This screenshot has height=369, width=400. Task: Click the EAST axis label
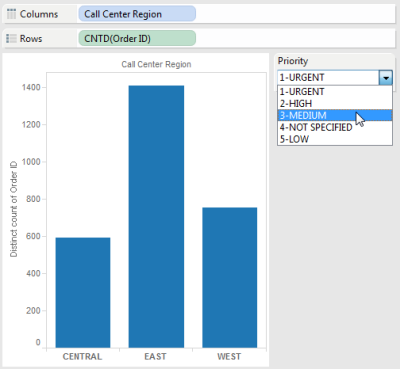coord(155,357)
